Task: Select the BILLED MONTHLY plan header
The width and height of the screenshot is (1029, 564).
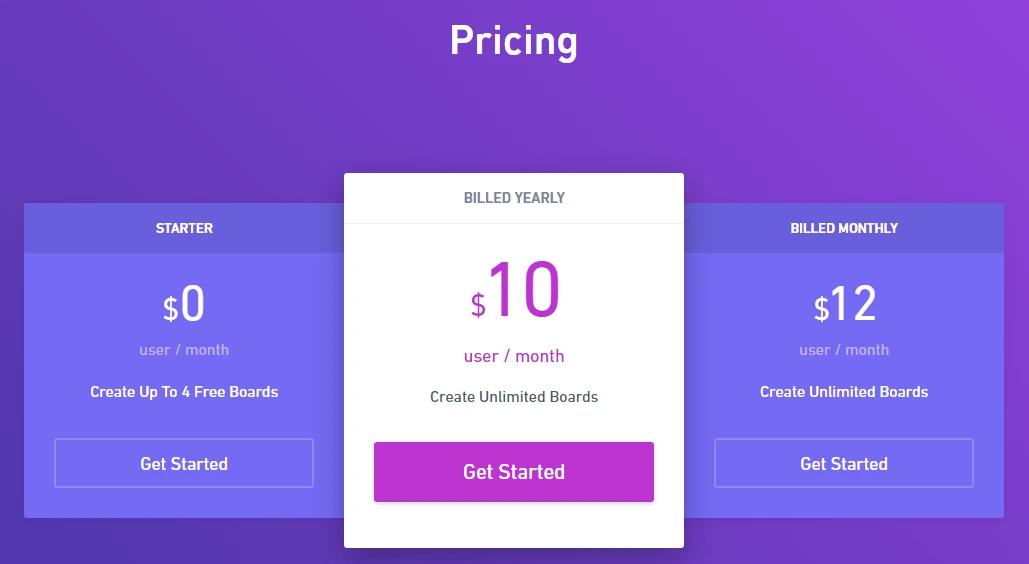Action: pos(844,228)
